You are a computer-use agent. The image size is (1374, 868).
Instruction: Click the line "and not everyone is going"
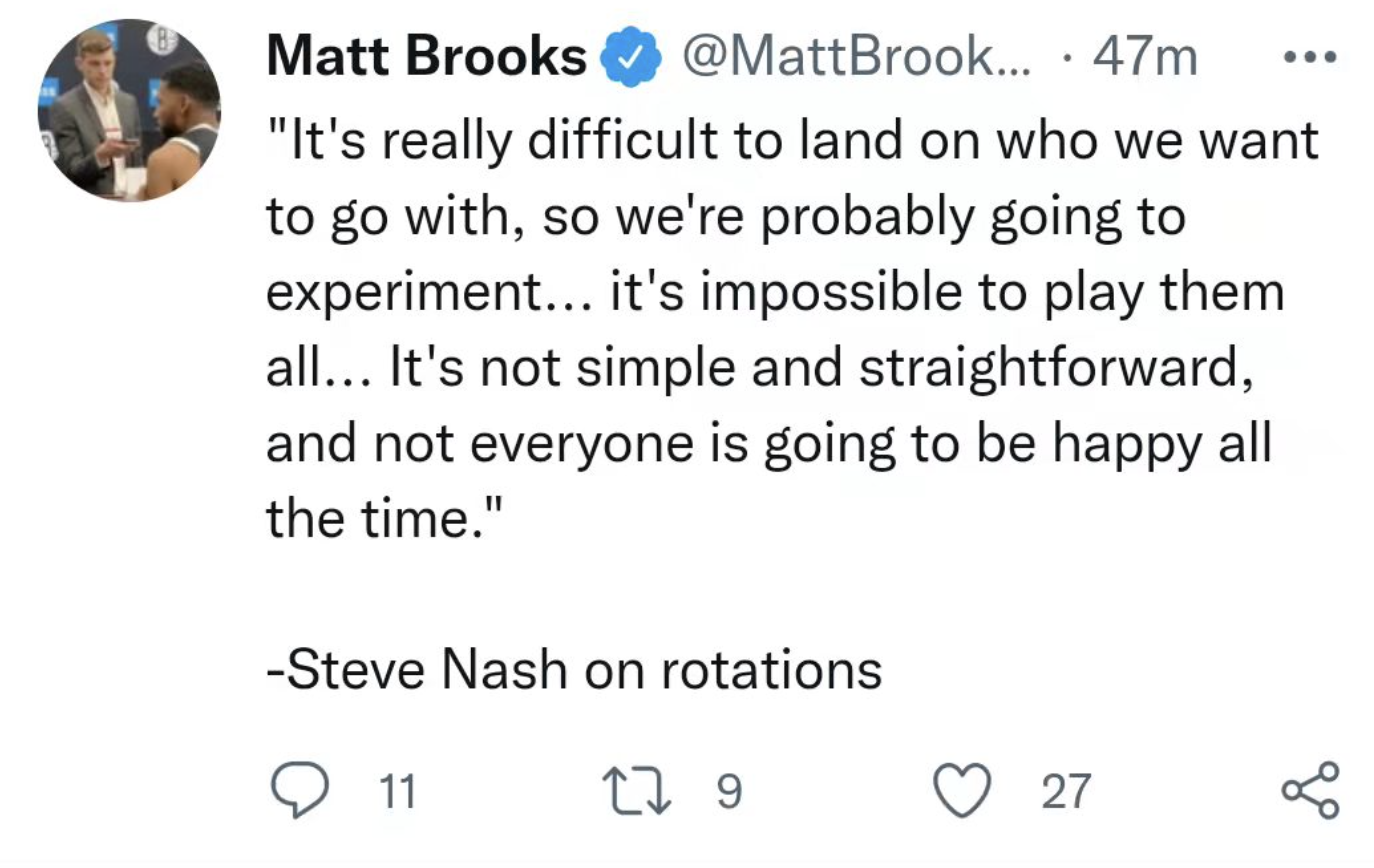tap(768, 443)
